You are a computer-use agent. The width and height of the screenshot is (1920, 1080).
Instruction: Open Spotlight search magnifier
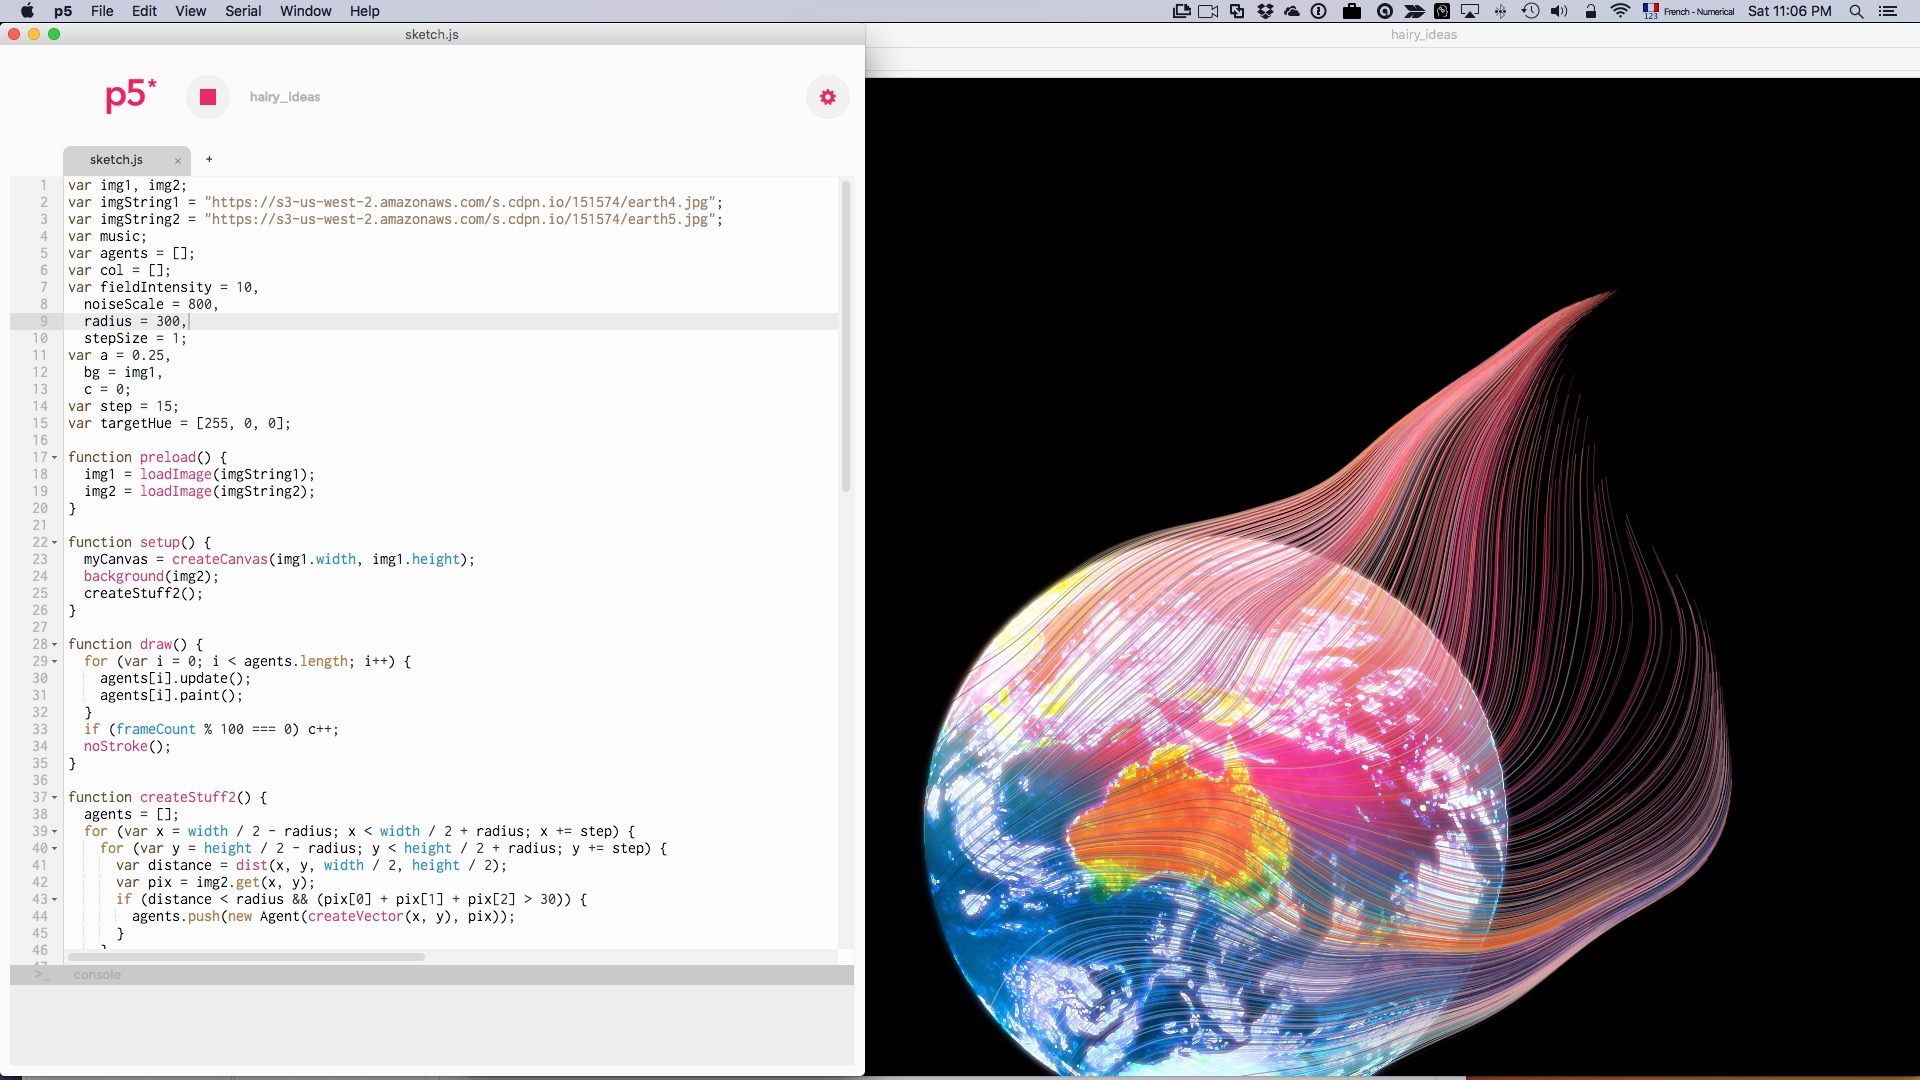point(1856,11)
